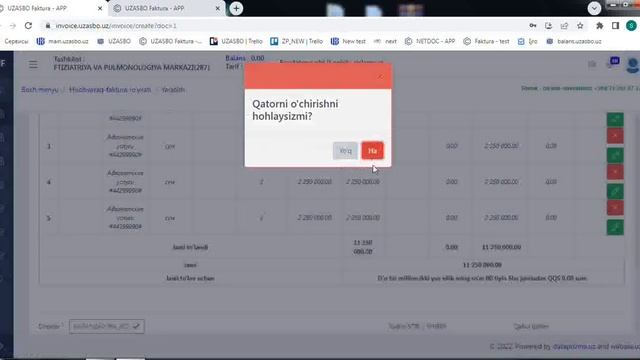Screen dimensions: 640x360
Task: Go forward in browser history
Action: (13, 26)
